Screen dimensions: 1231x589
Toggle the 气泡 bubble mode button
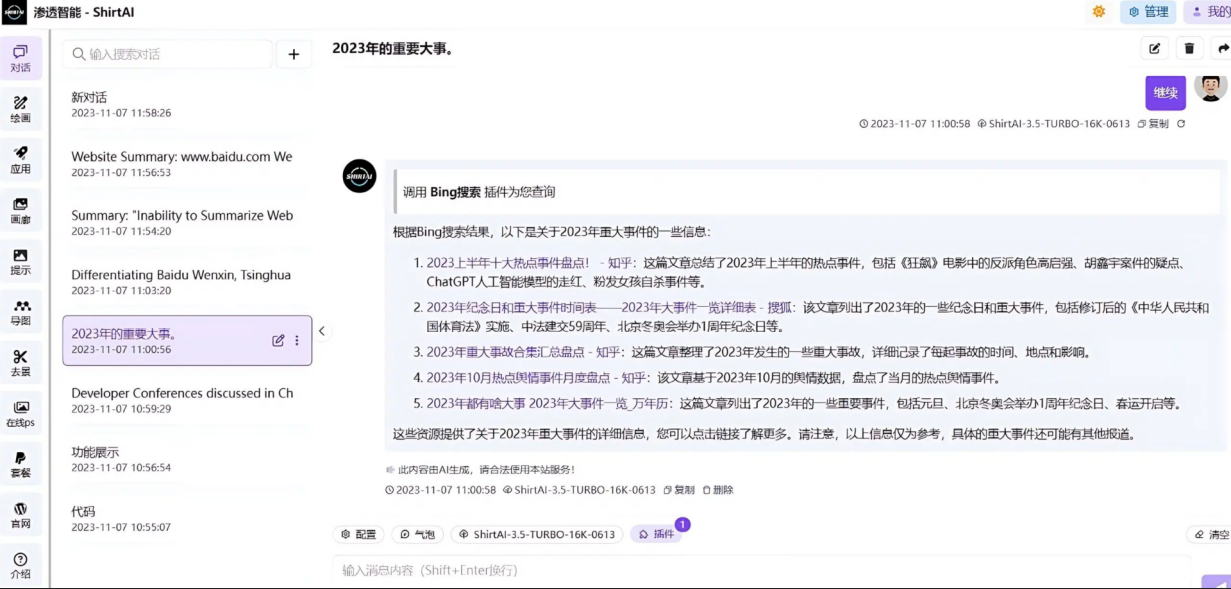point(417,535)
